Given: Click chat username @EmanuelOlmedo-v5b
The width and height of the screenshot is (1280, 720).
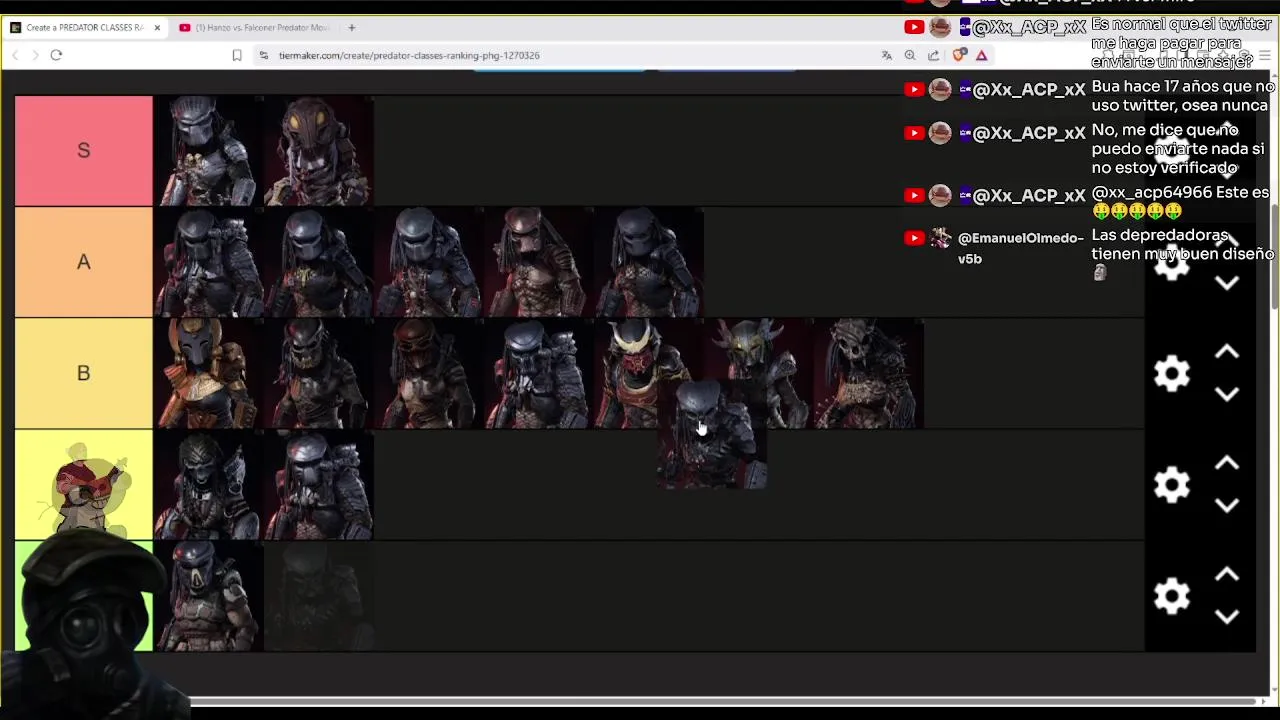Looking at the screenshot, I should tap(1020, 248).
